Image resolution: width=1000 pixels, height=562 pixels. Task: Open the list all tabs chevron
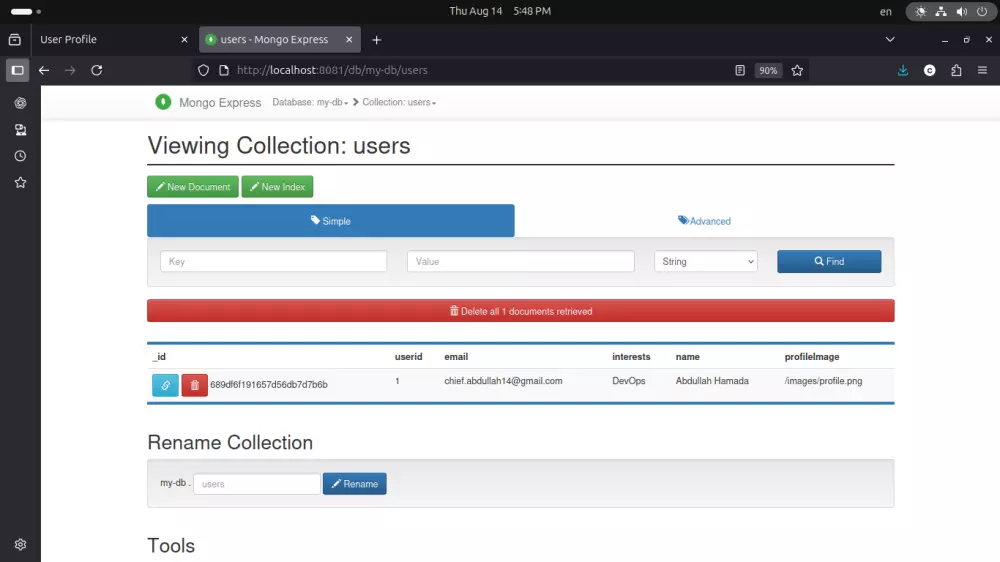click(890, 40)
